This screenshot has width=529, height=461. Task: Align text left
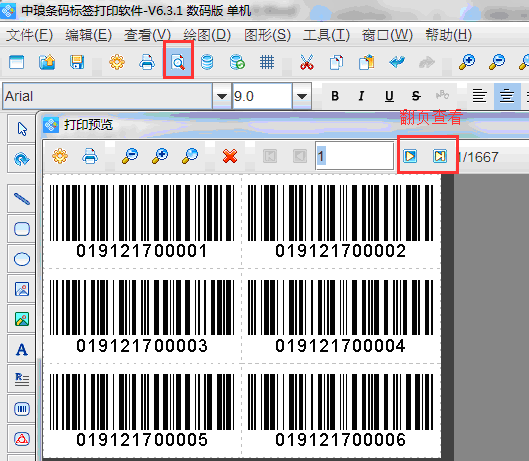(479, 96)
